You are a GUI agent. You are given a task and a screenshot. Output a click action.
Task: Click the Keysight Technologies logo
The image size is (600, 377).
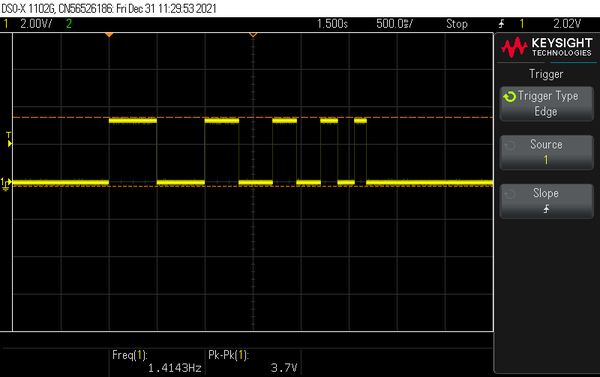546,47
